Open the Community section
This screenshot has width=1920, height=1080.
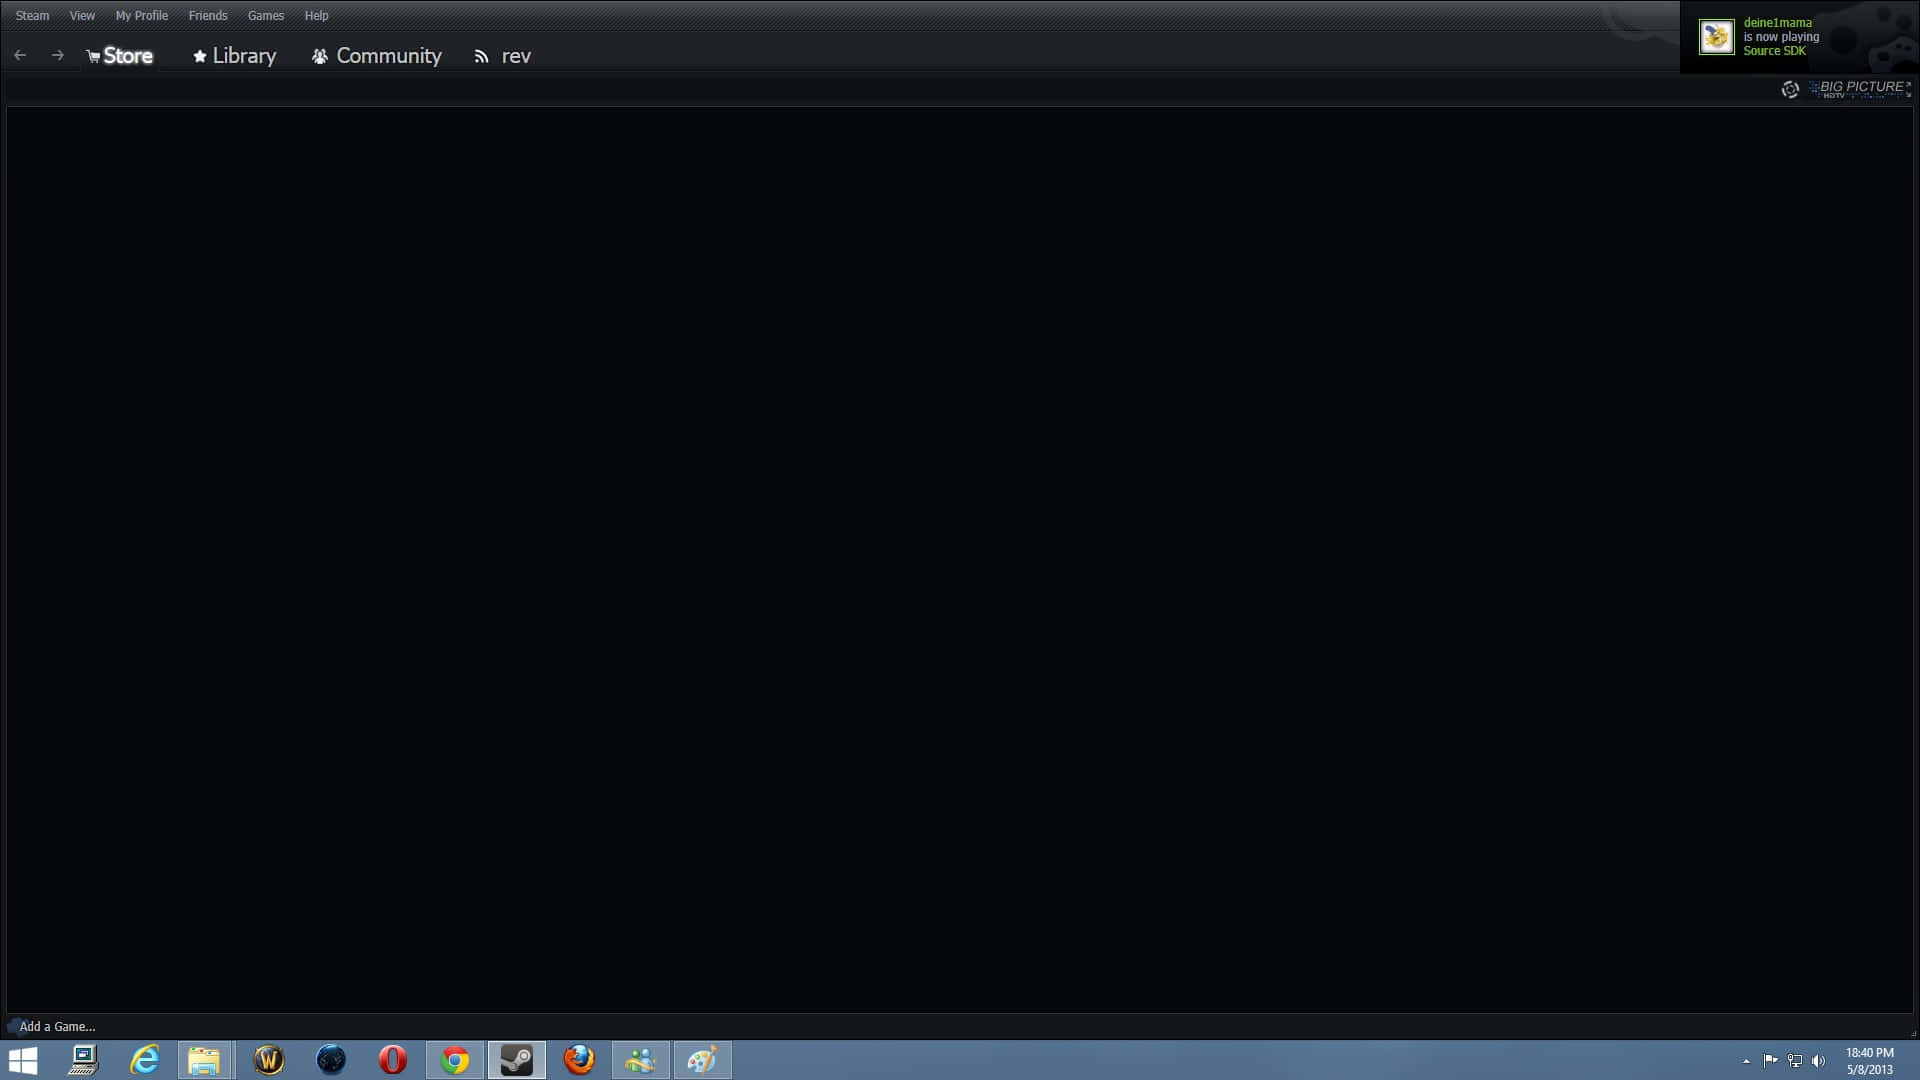[377, 55]
